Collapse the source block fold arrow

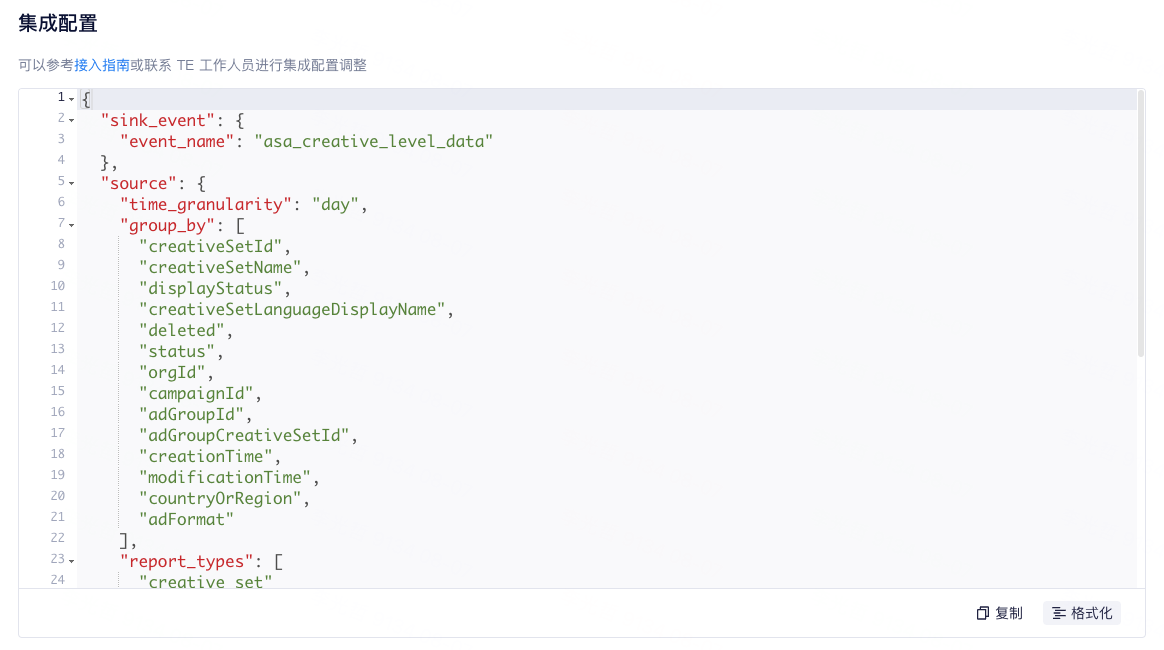point(72,183)
